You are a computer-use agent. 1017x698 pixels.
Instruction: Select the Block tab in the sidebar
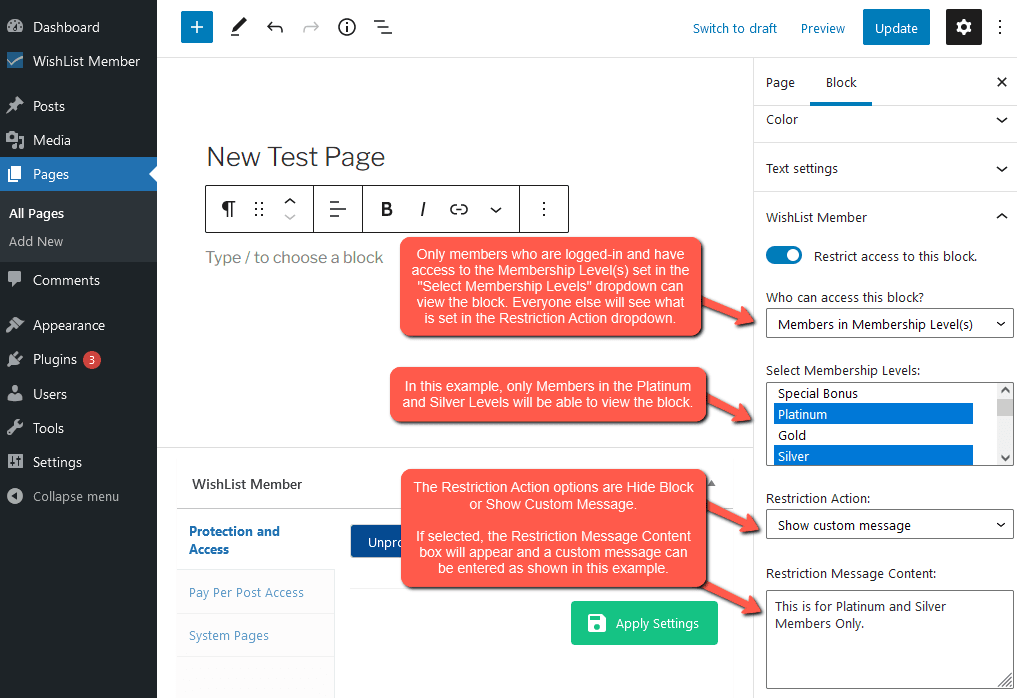click(x=841, y=82)
